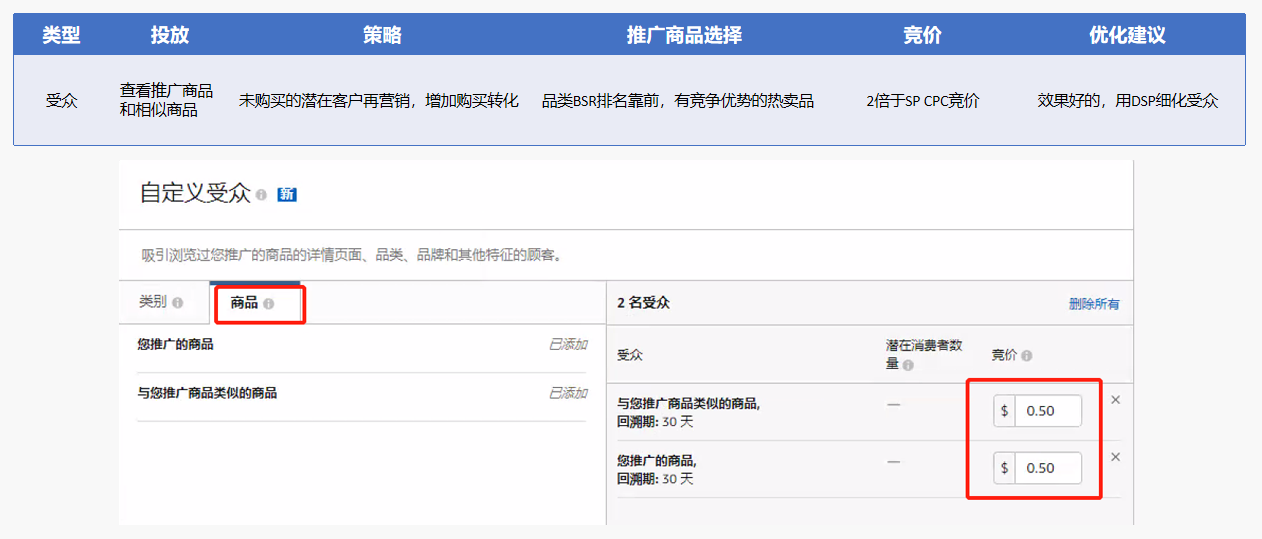1262x539 pixels.
Task: Click the 效果好的，用DSP细化受众 cell
Action: click(x=1128, y=101)
